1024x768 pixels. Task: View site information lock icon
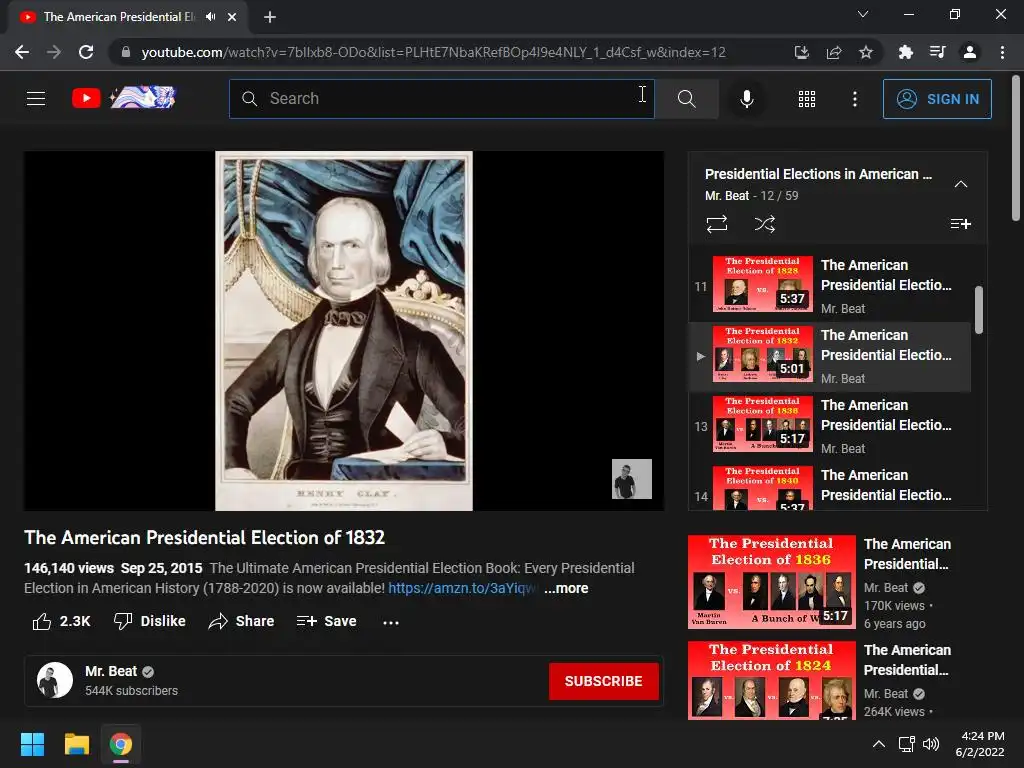pyautogui.click(x=125, y=52)
